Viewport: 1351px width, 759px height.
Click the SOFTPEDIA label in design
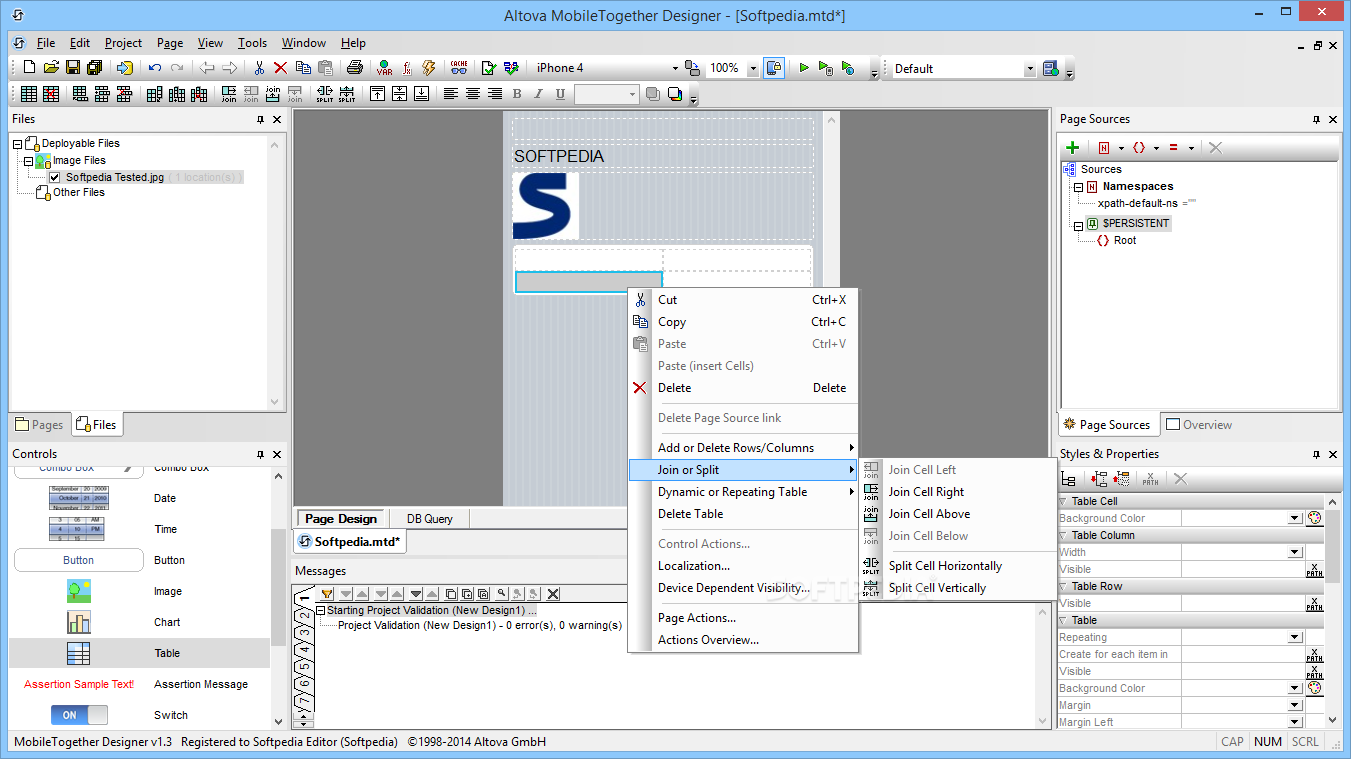point(559,156)
